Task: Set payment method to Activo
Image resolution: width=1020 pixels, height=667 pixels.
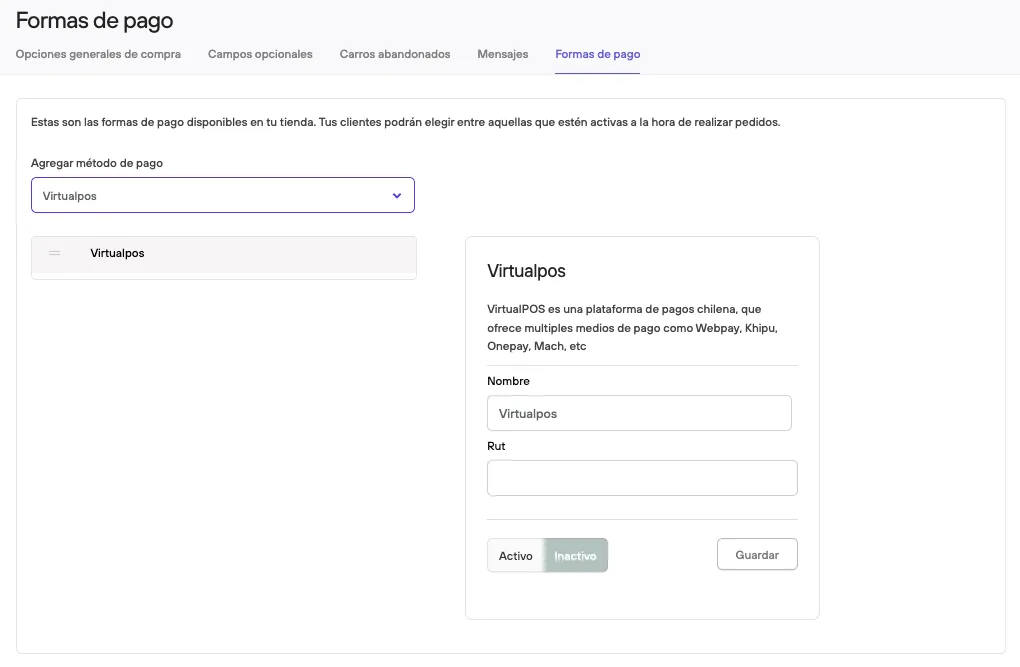Action: [516, 556]
